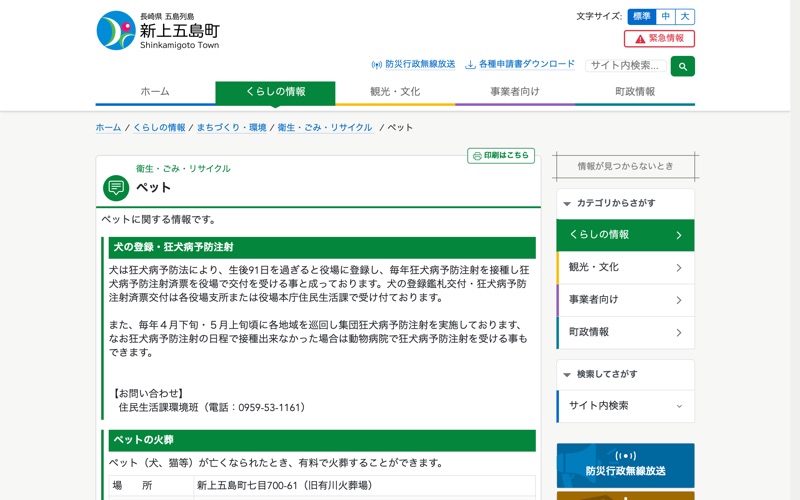The image size is (800, 500).
Task: Click the Shinkamigoto Town logo
Action: tap(158, 31)
